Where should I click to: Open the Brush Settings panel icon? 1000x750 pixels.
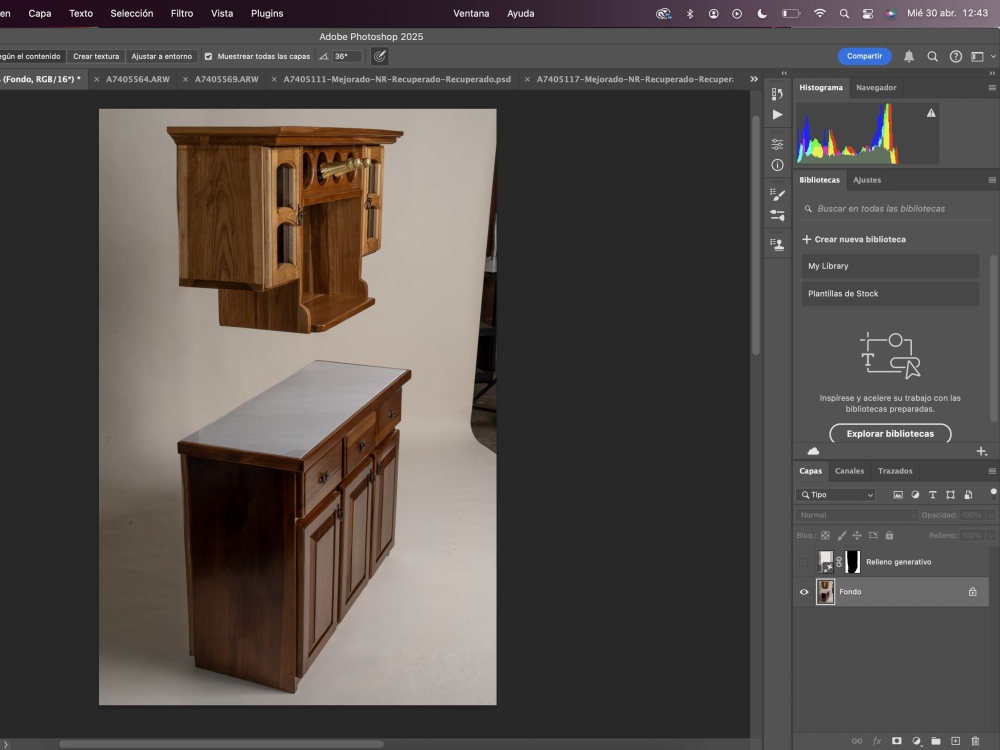pyautogui.click(x=777, y=216)
